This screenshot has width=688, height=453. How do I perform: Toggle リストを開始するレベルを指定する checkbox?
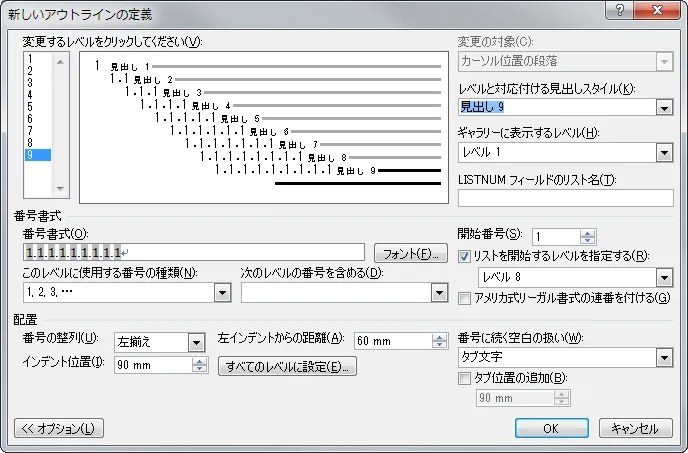click(464, 256)
